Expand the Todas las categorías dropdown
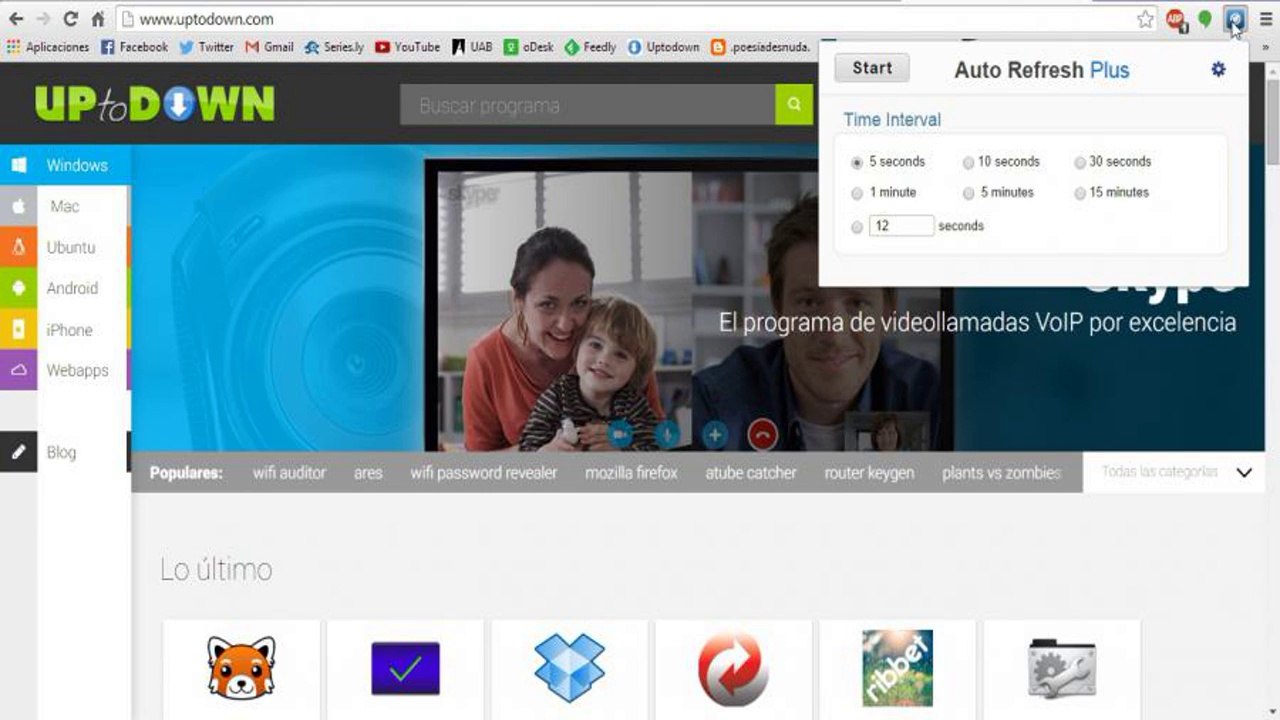 pyautogui.click(x=1176, y=472)
